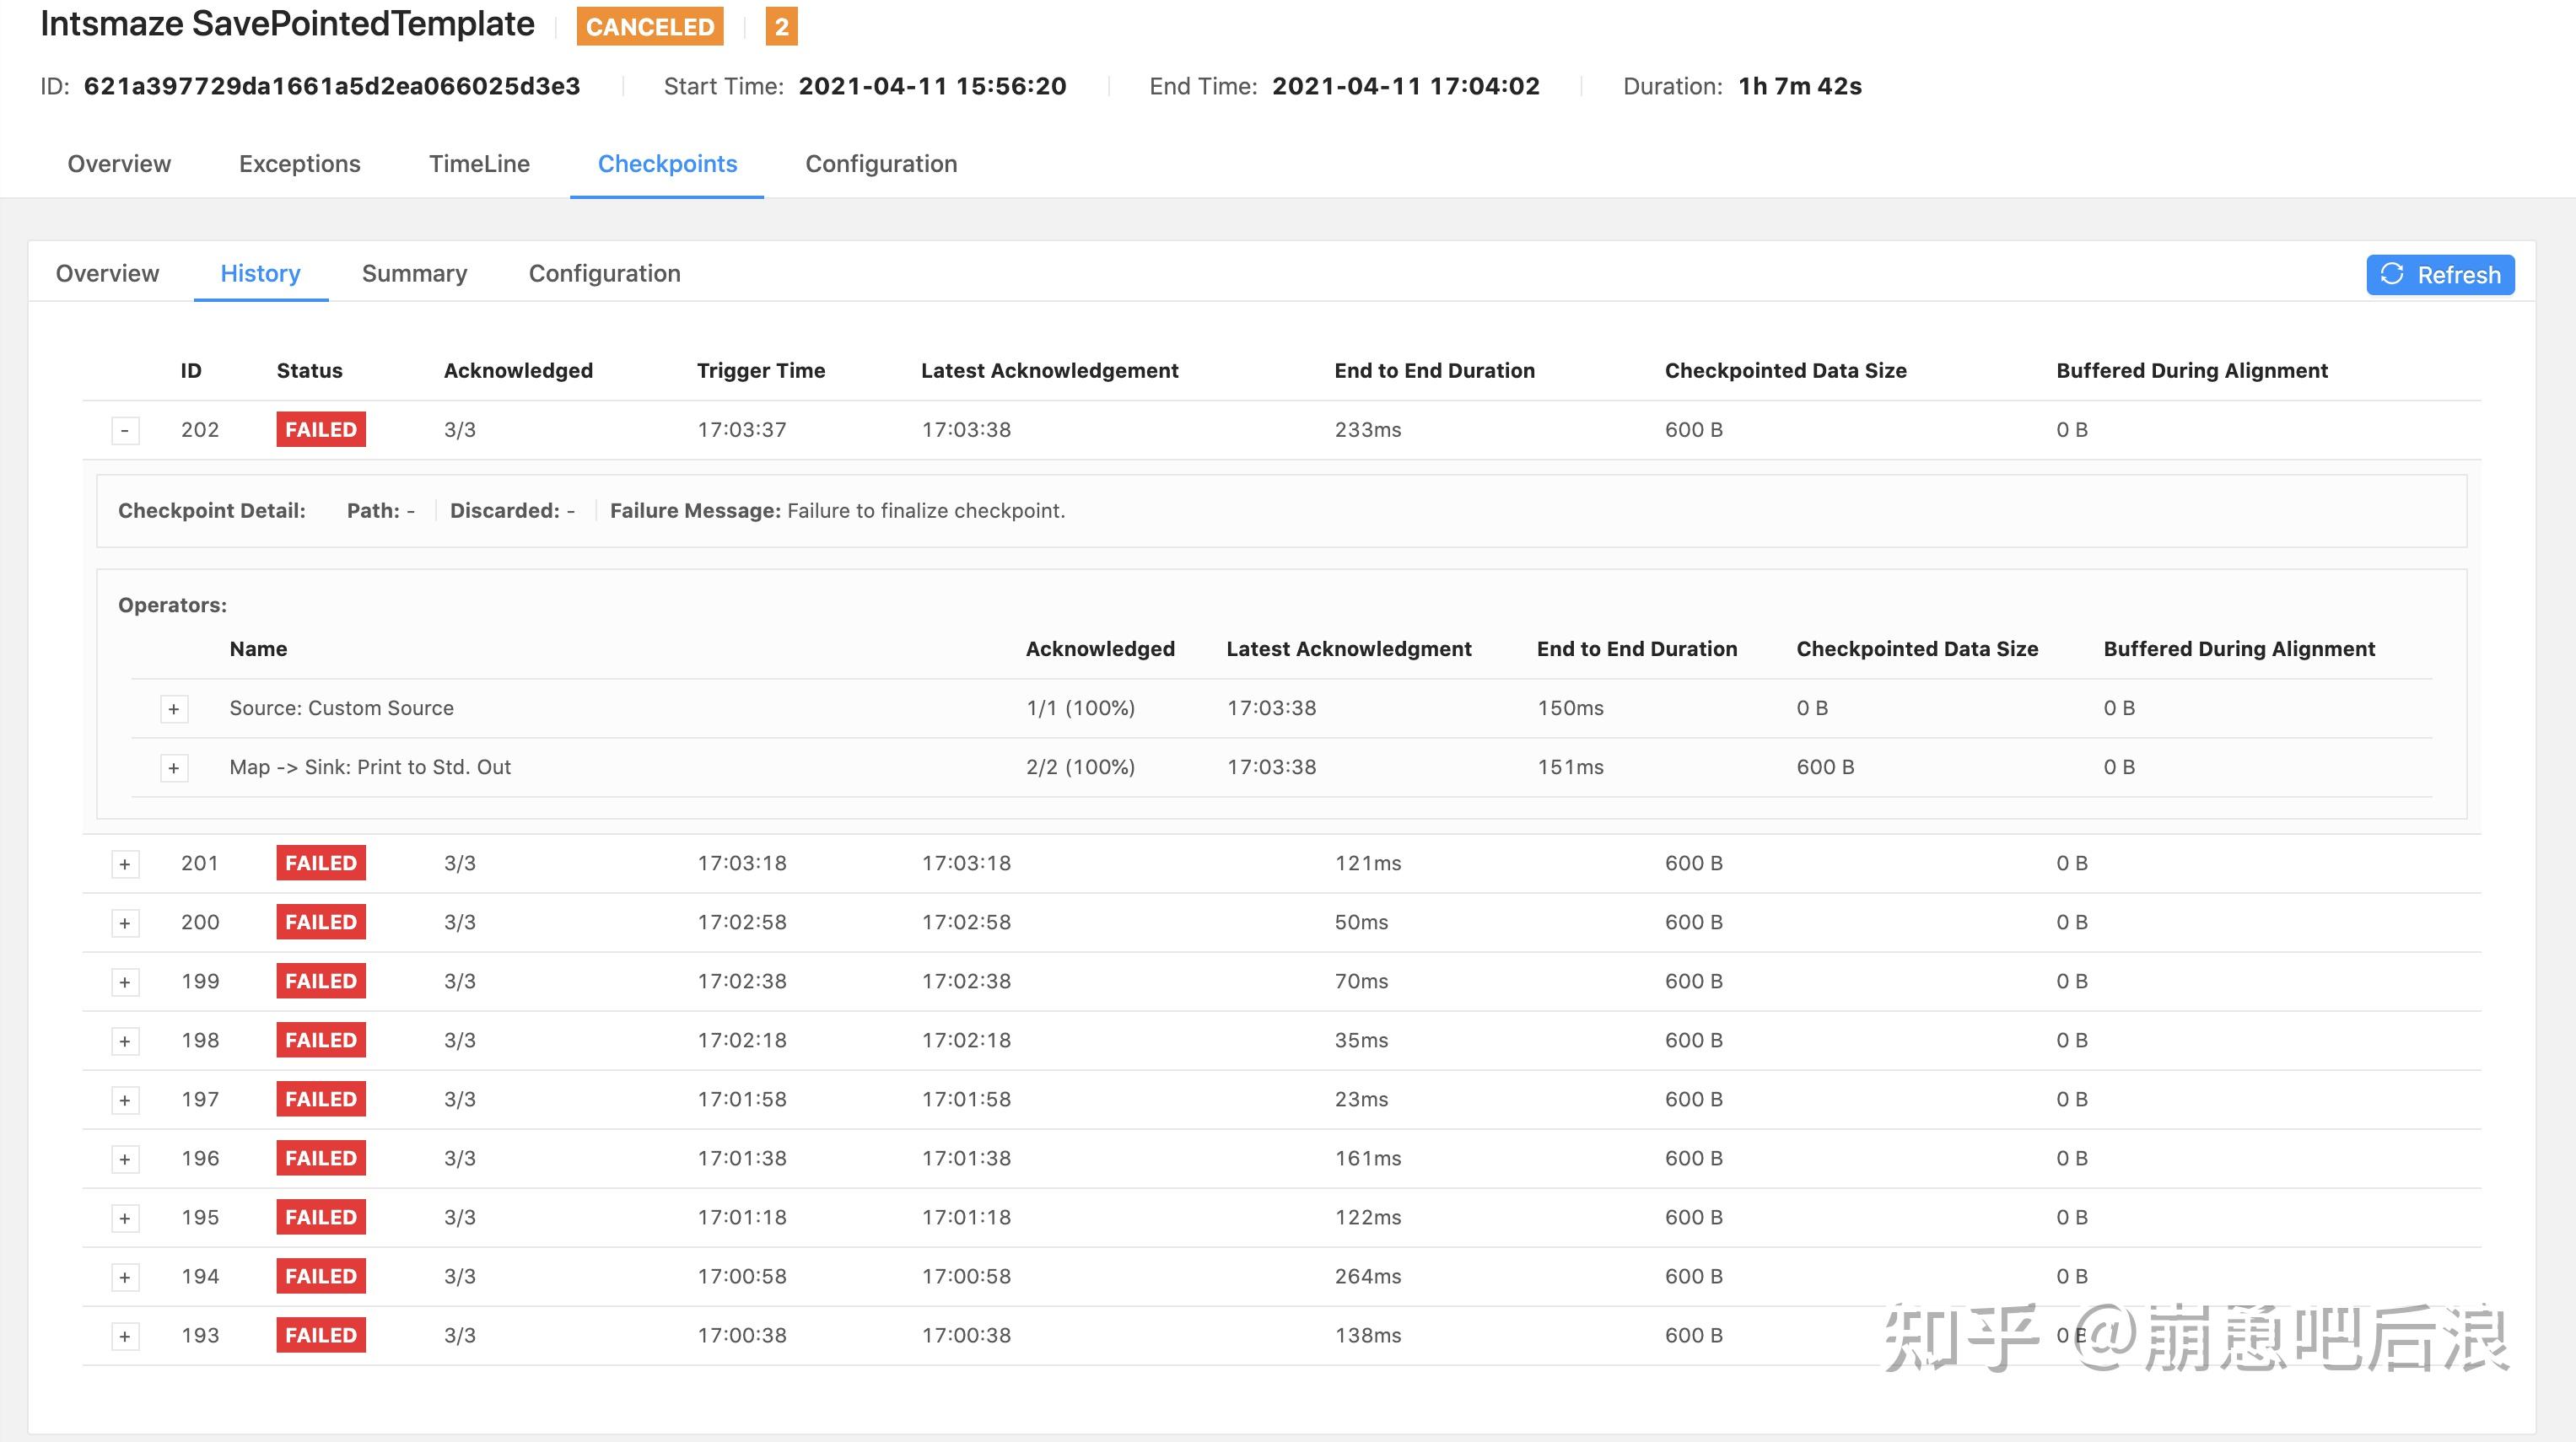Viewport: 2576px width, 1442px height.
Task: Select the Overview tab of the job
Action: pos(118,163)
